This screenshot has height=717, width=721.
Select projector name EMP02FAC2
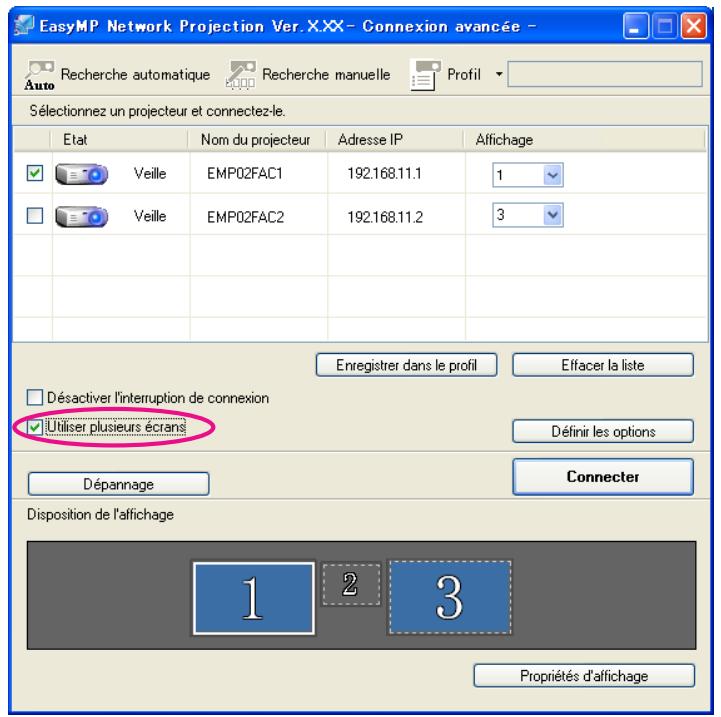245,217
